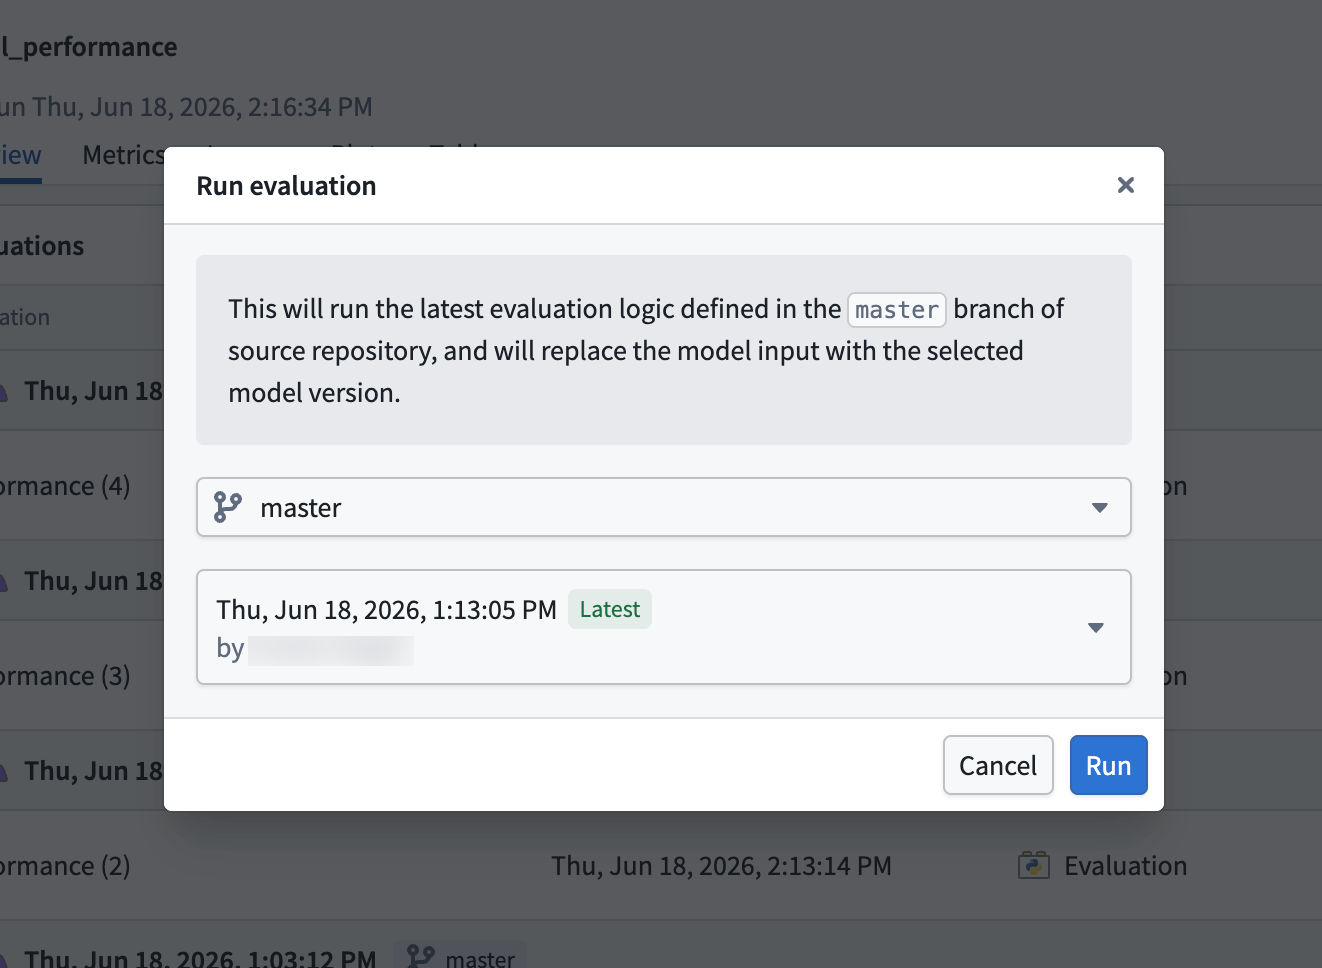This screenshot has width=1322, height=968.
Task: Click the "rmance (2)" row label in background
Action: coord(65,866)
